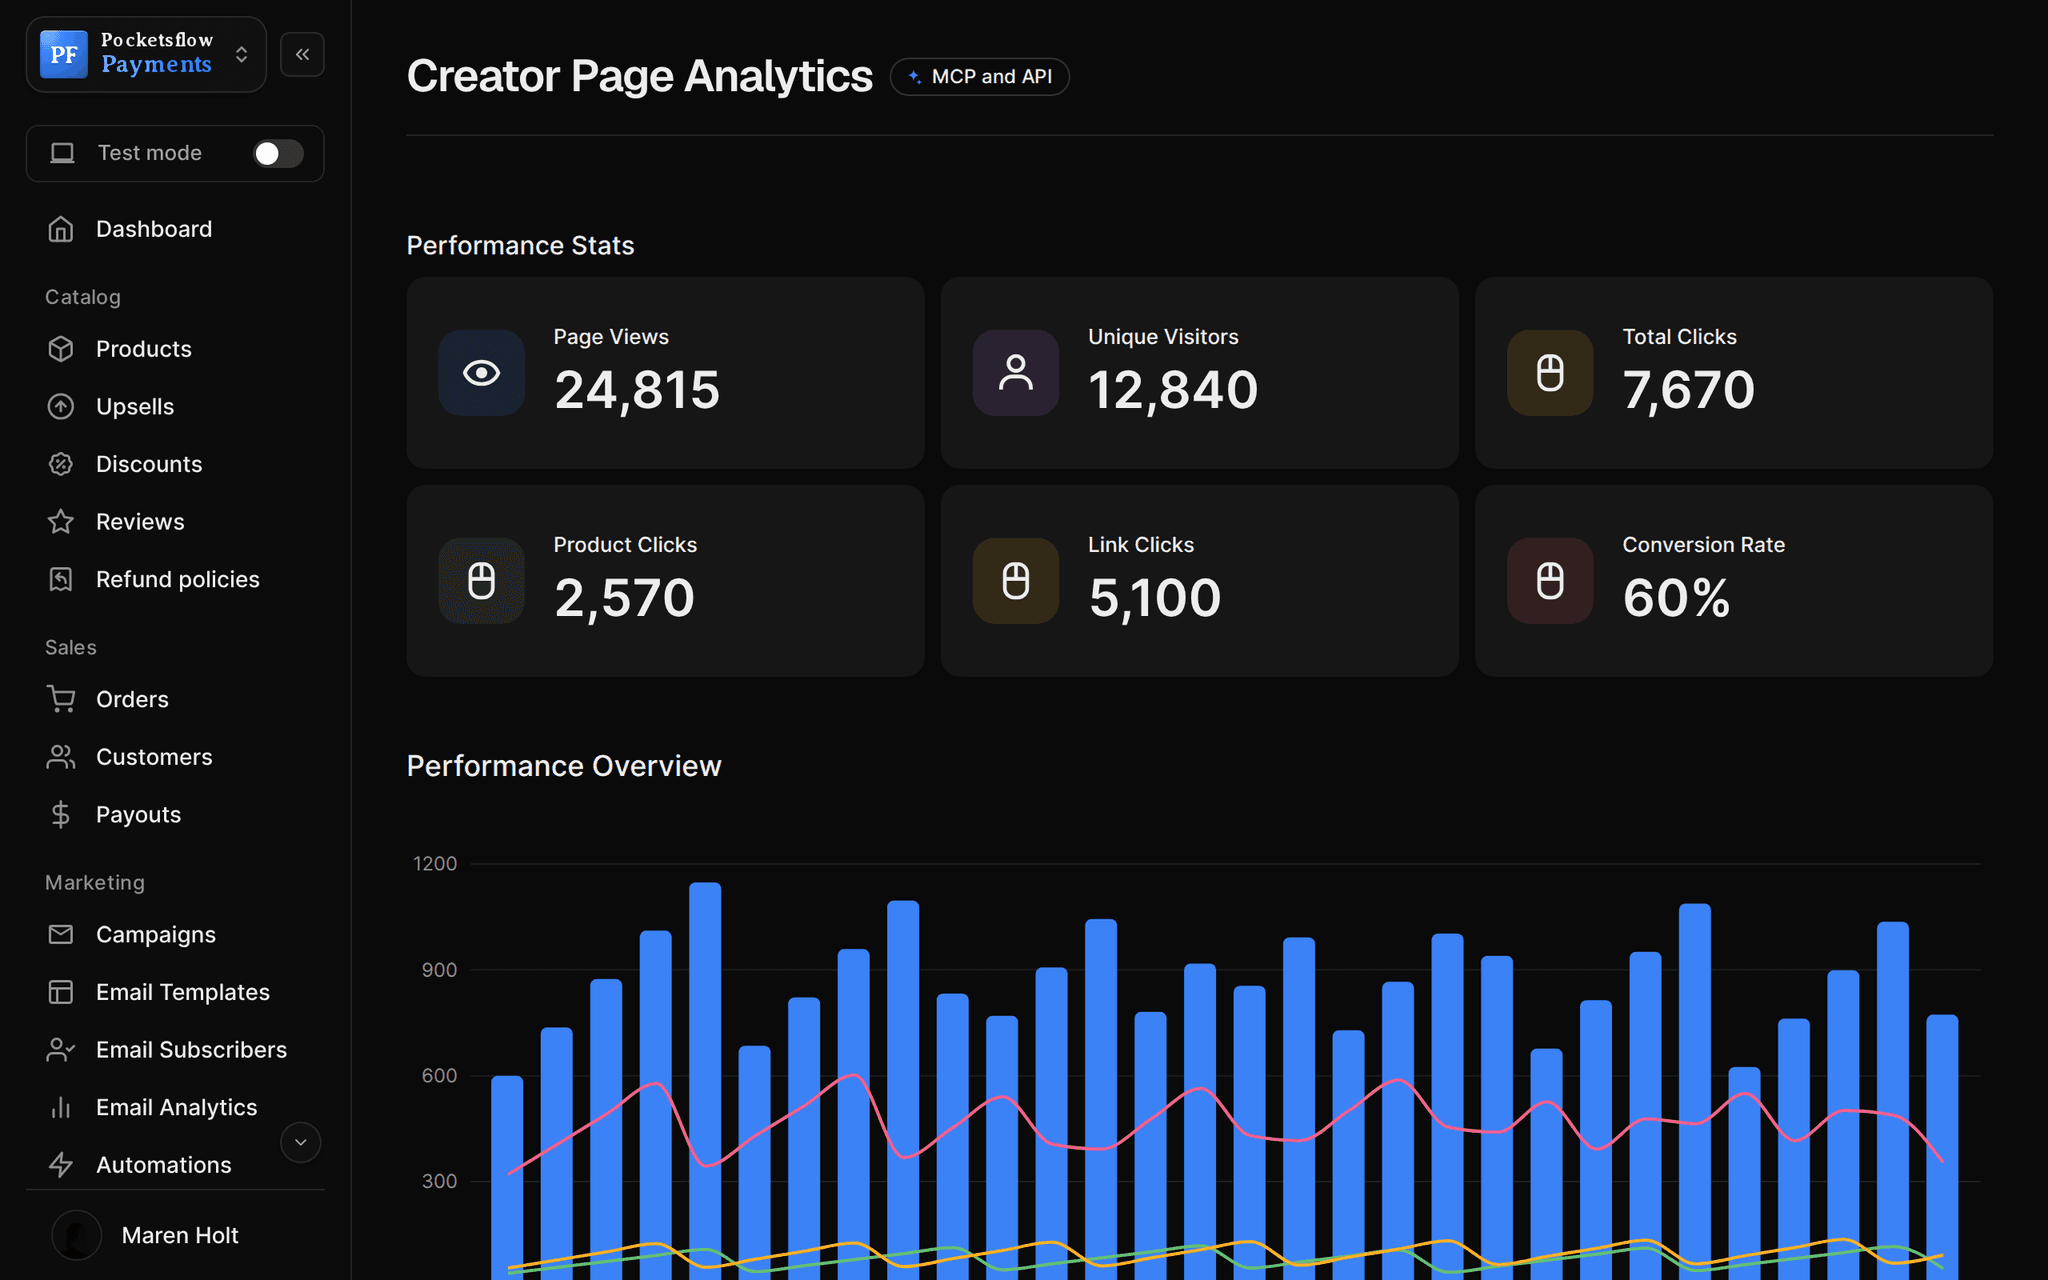Click Maren Holt's avatar thumbnail
The image size is (2048, 1280).
(76, 1235)
